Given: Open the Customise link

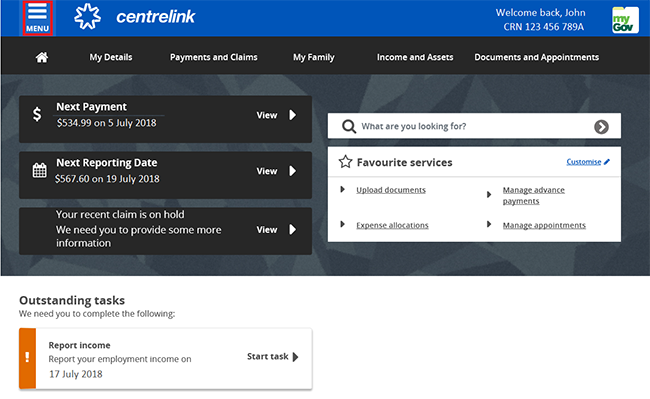Looking at the screenshot, I should click(584, 162).
